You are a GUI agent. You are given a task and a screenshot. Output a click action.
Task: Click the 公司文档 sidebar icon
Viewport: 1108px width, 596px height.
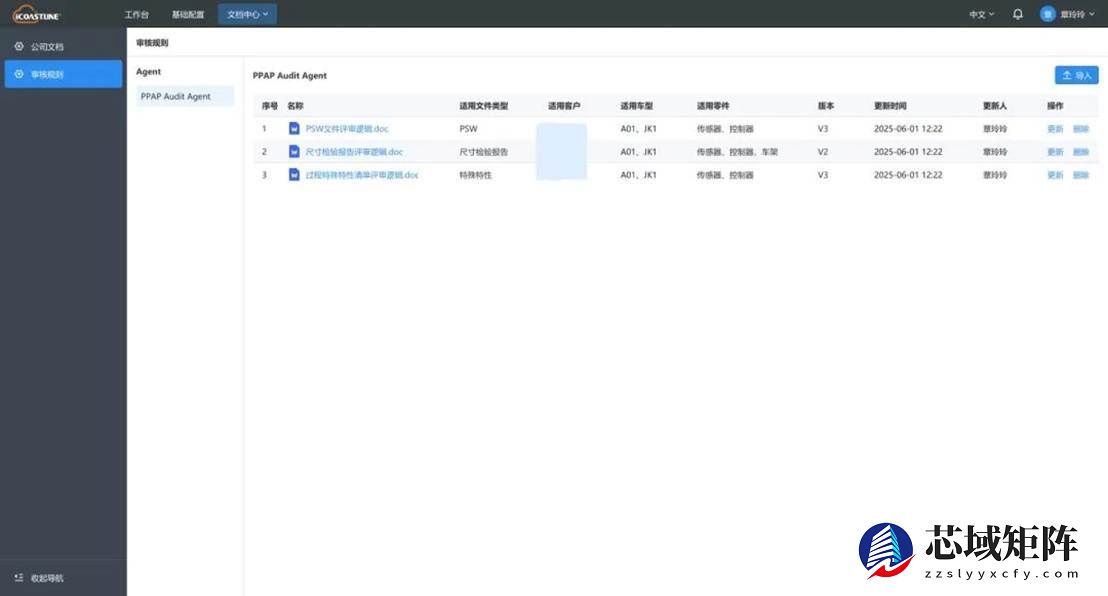[17, 46]
